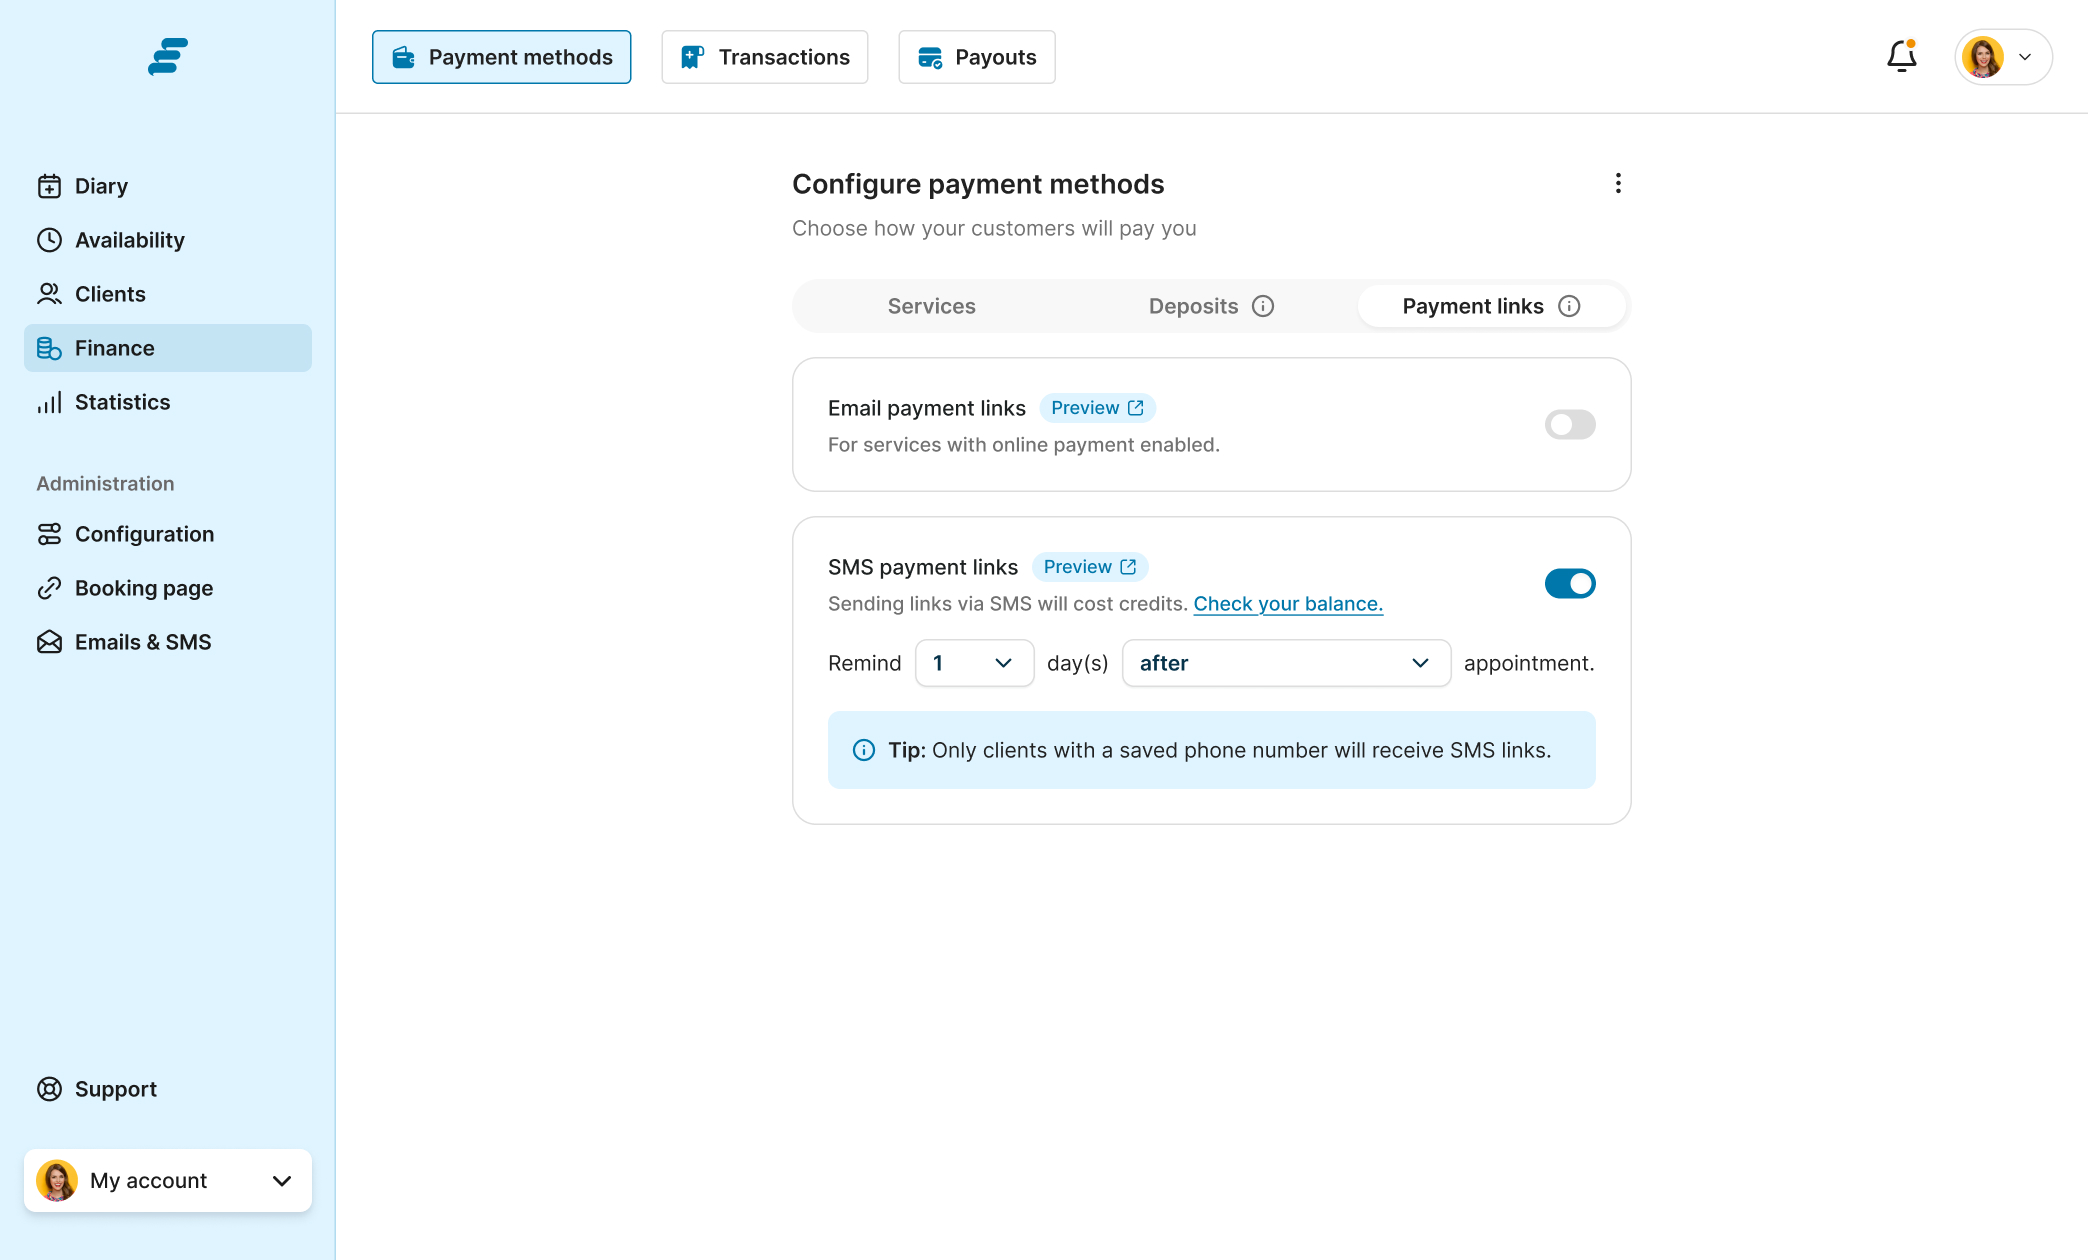Open the top-right profile avatar dropdown
This screenshot has width=2088, height=1260.
(2003, 57)
